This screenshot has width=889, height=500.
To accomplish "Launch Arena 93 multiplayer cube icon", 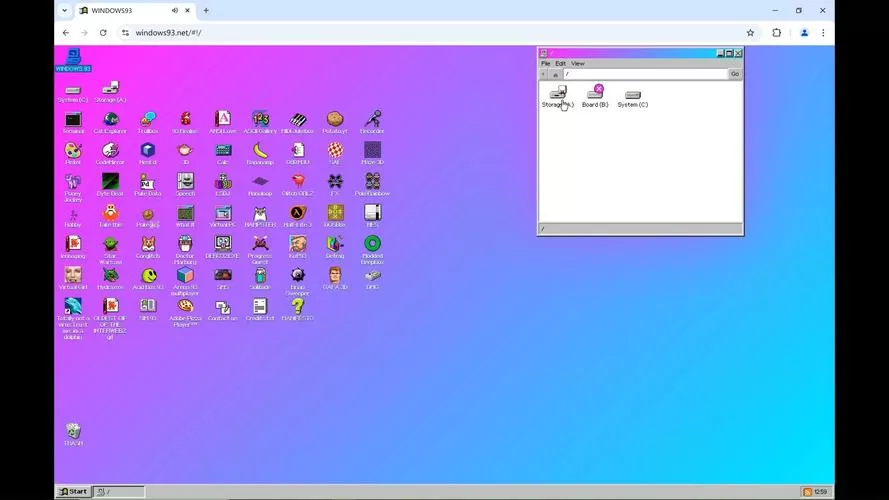I will click(x=185, y=281).
